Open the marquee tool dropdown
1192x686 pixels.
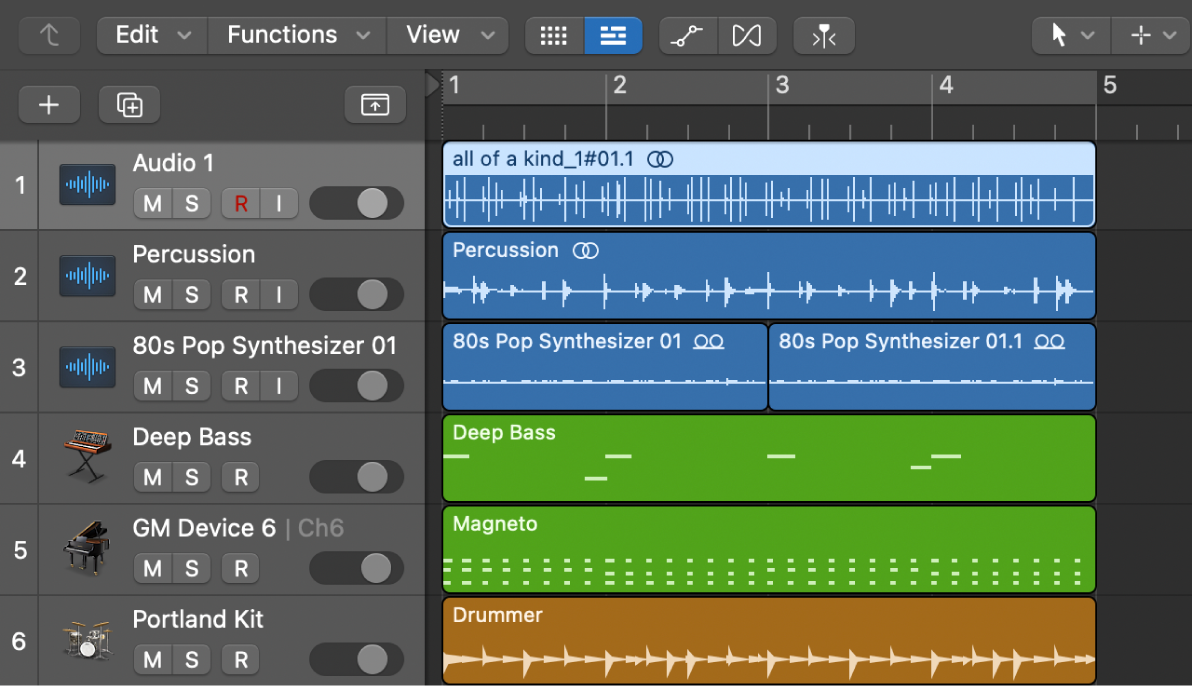[1152, 35]
